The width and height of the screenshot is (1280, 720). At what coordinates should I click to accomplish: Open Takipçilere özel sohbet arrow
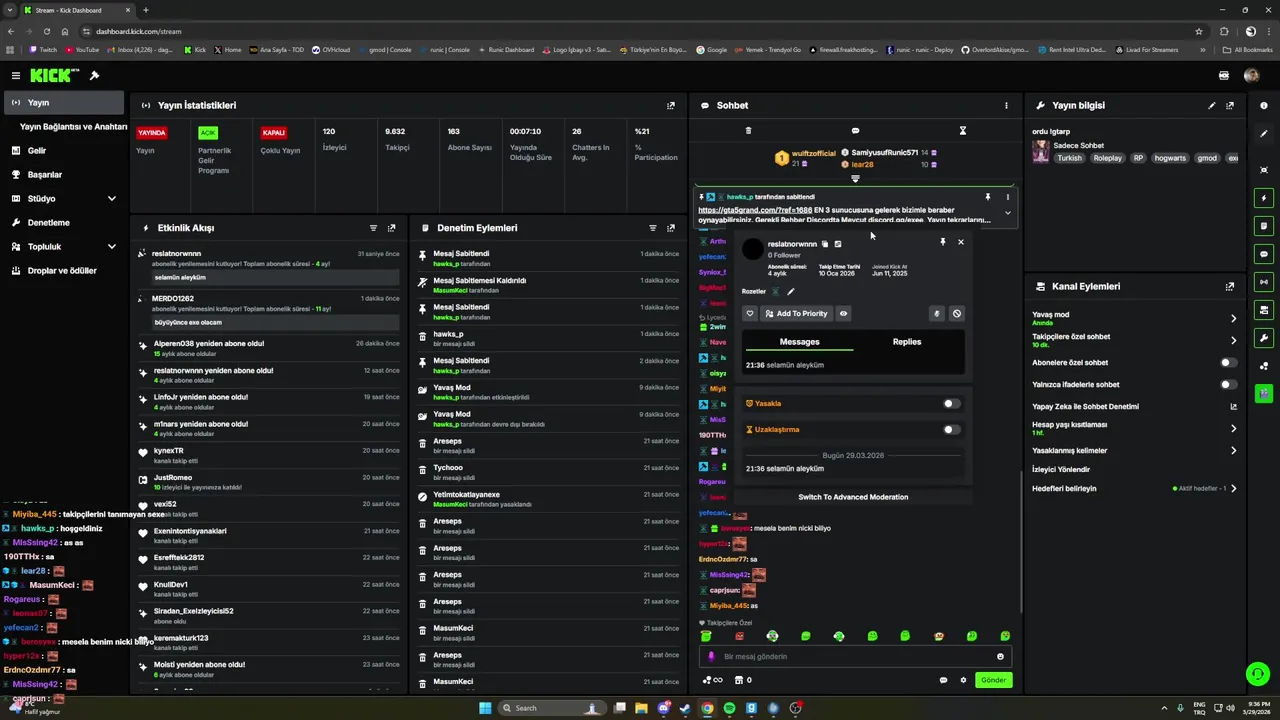tap(1233, 341)
